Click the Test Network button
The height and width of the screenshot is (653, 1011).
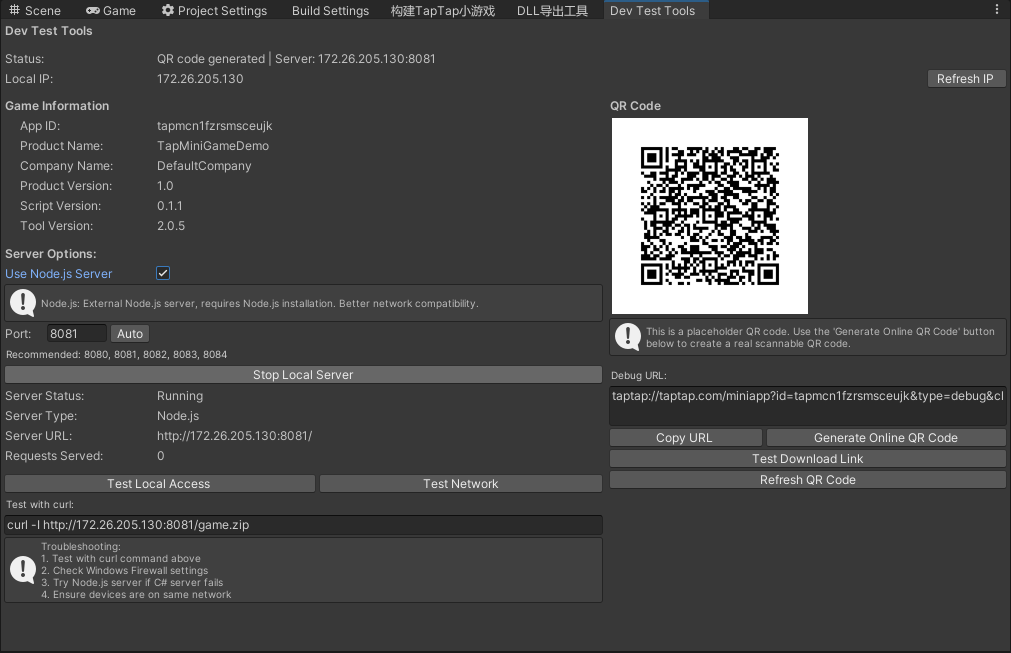pos(460,483)
